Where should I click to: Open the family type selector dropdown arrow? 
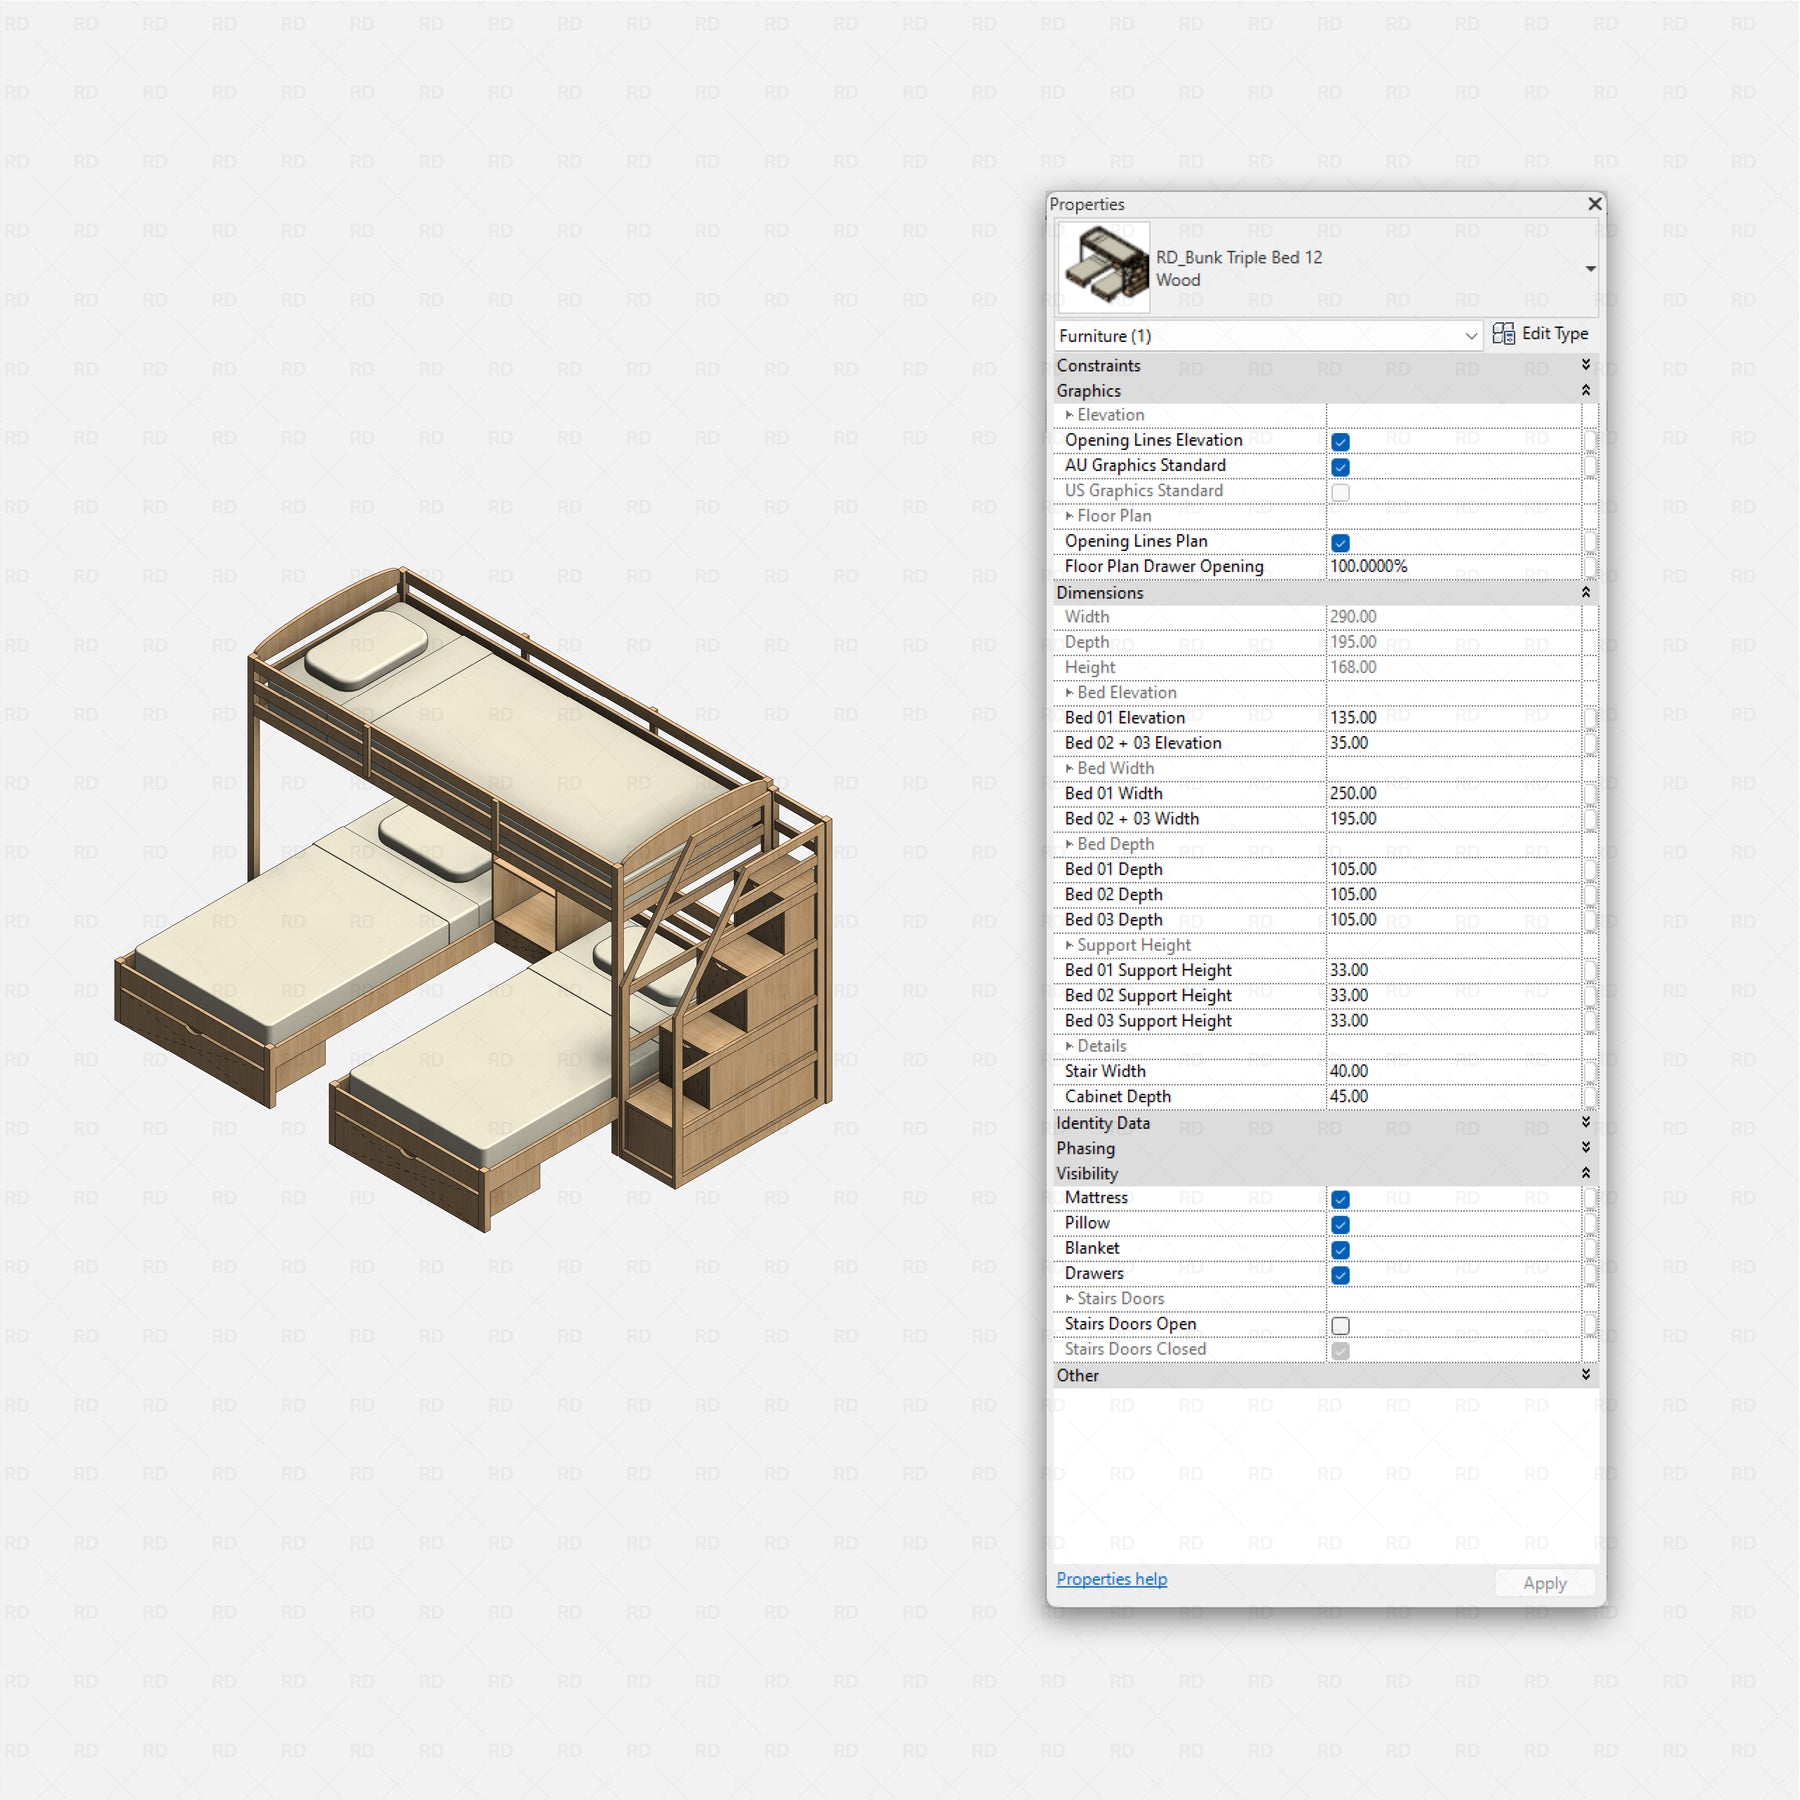click(x=1590, y=269)
